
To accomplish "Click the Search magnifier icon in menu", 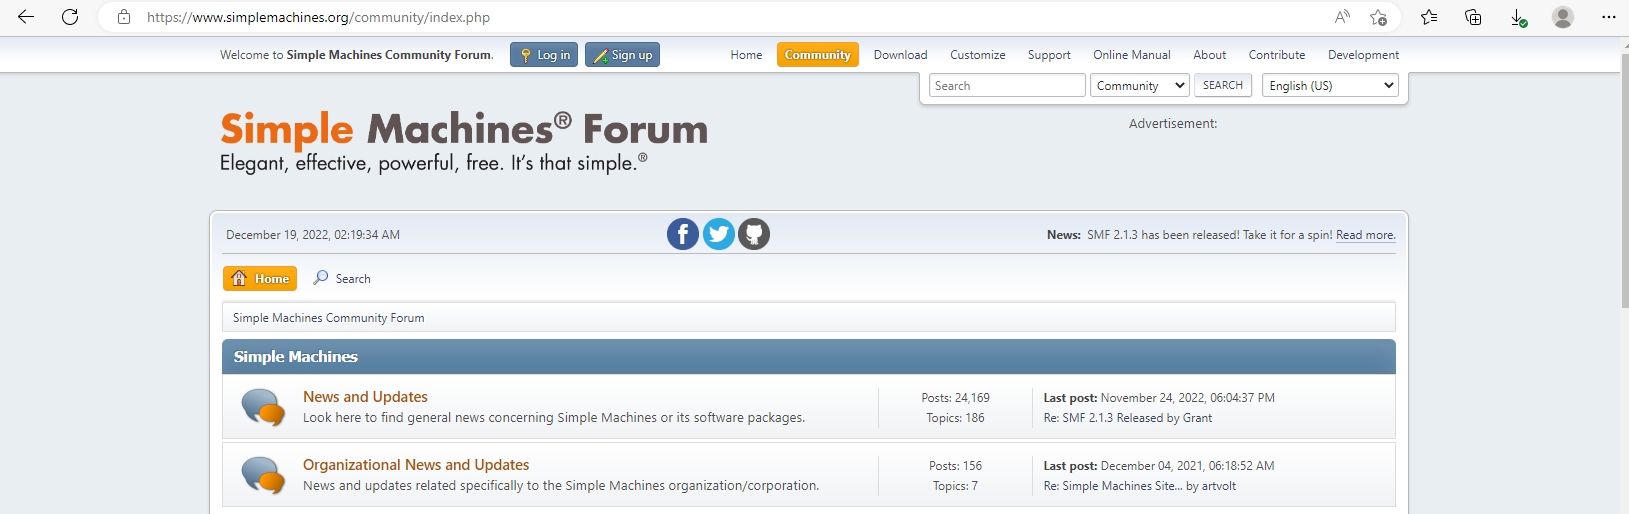I will coord(321,278).
